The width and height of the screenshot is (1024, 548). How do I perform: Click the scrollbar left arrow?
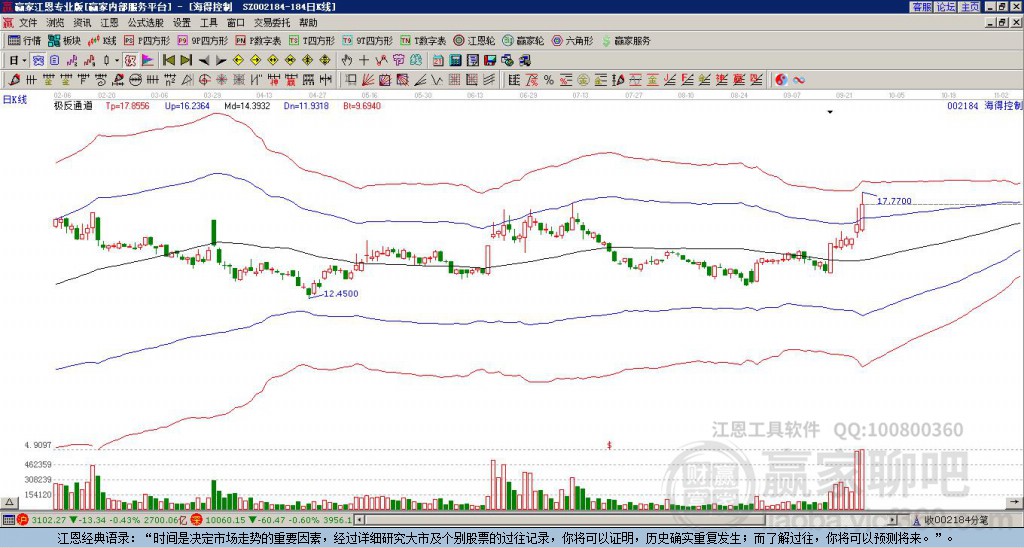click(x=359, y=520)
